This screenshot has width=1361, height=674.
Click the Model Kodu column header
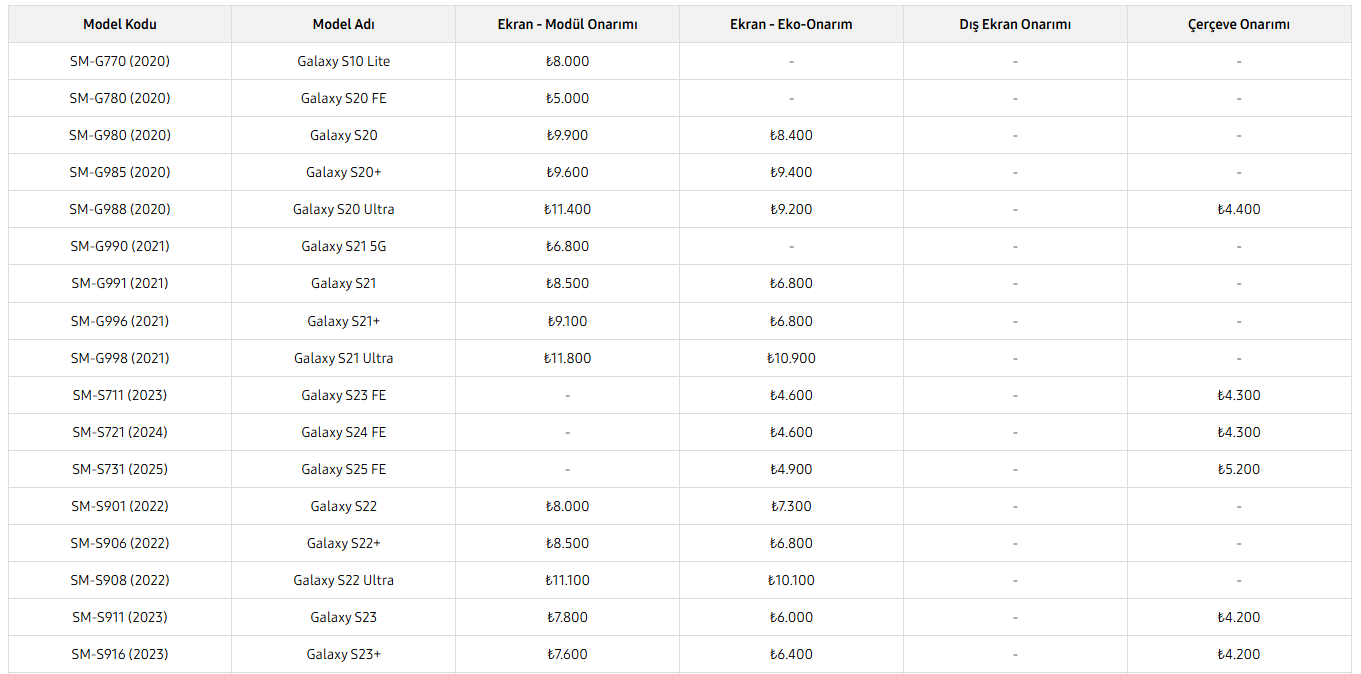120,24
